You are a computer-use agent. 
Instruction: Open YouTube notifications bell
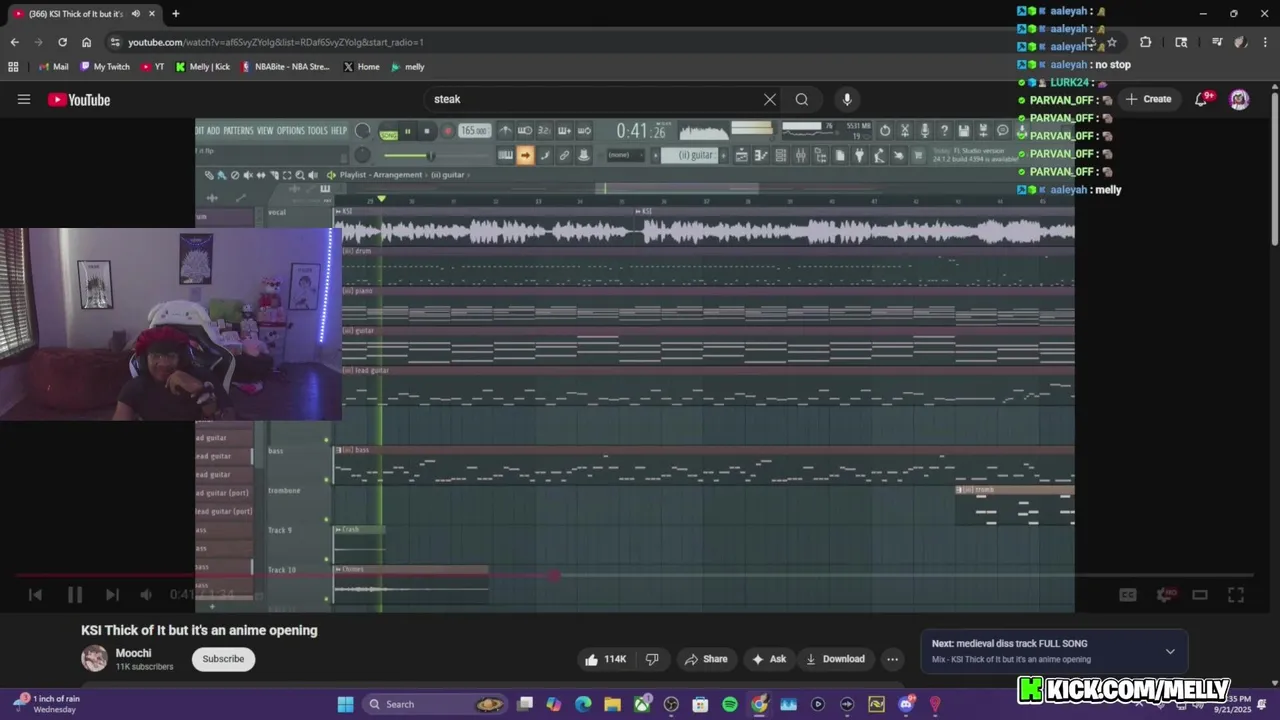(x=1201, y=99)
